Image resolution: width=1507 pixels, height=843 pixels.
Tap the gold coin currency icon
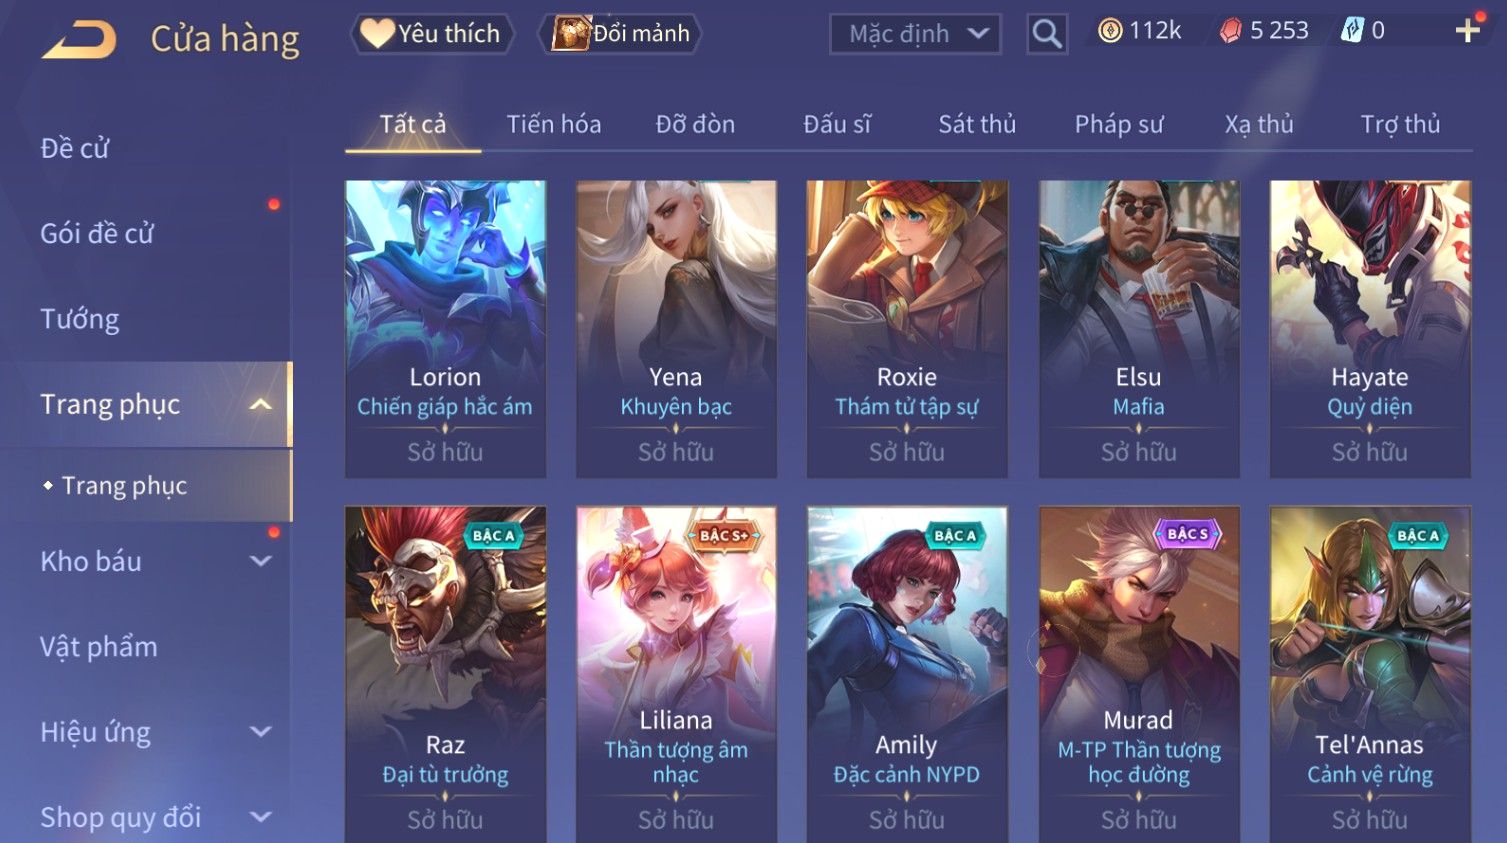pyautogui.click(x=1110, y=31)
